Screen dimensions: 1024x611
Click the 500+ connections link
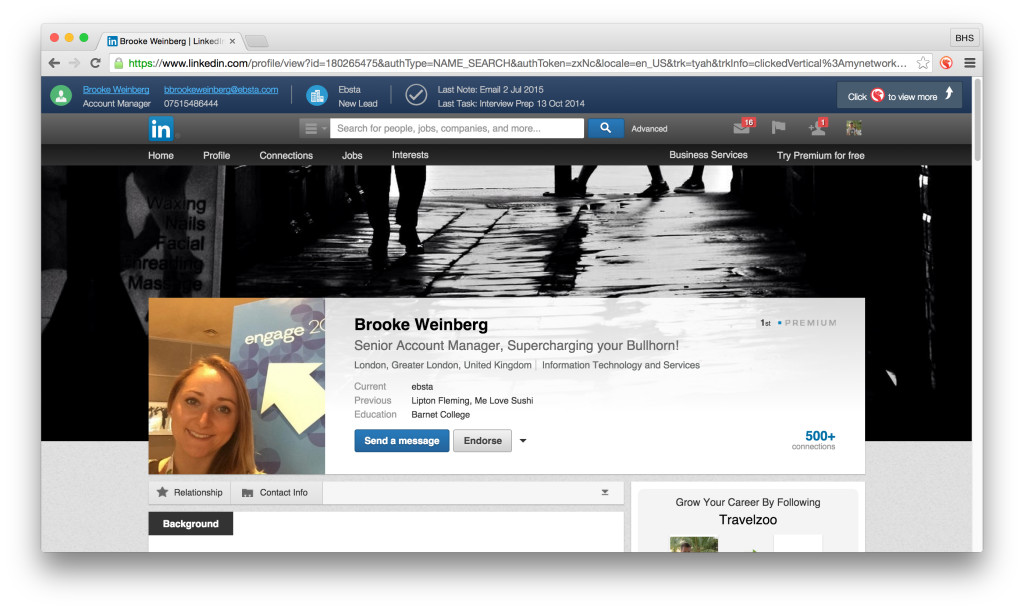tap(819, 439)
